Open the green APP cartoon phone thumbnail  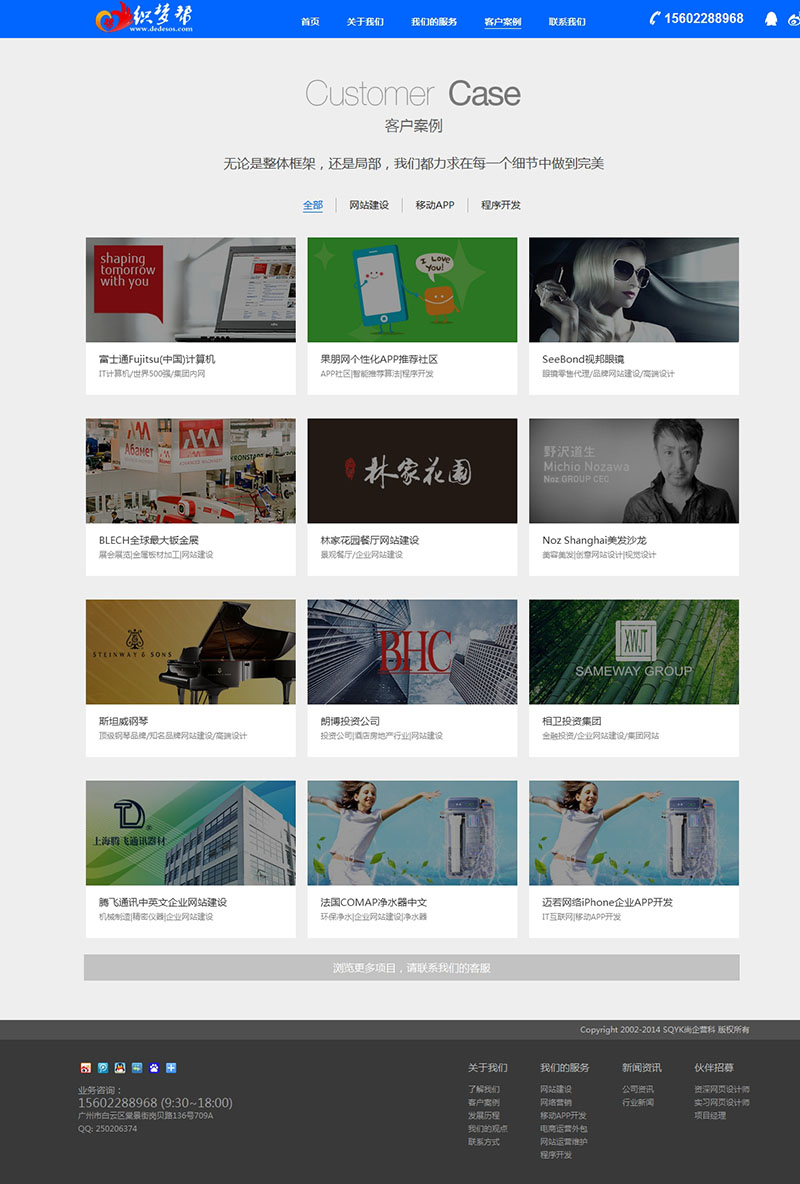point(412,290)
